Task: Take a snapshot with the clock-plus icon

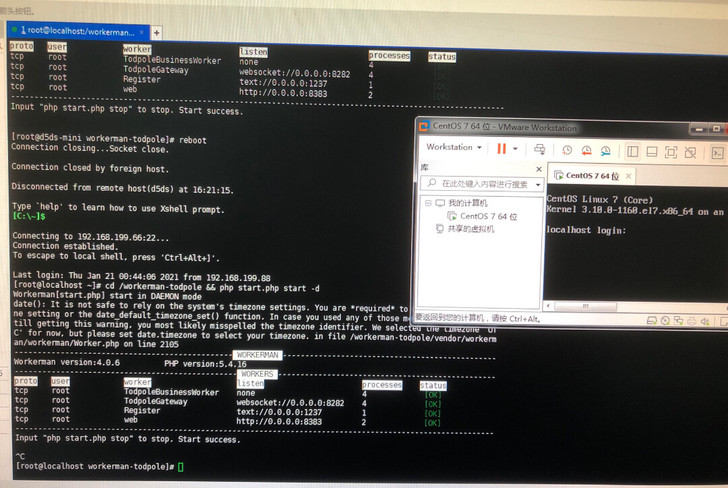Action: pyautogui.click(x=567, y=150)
